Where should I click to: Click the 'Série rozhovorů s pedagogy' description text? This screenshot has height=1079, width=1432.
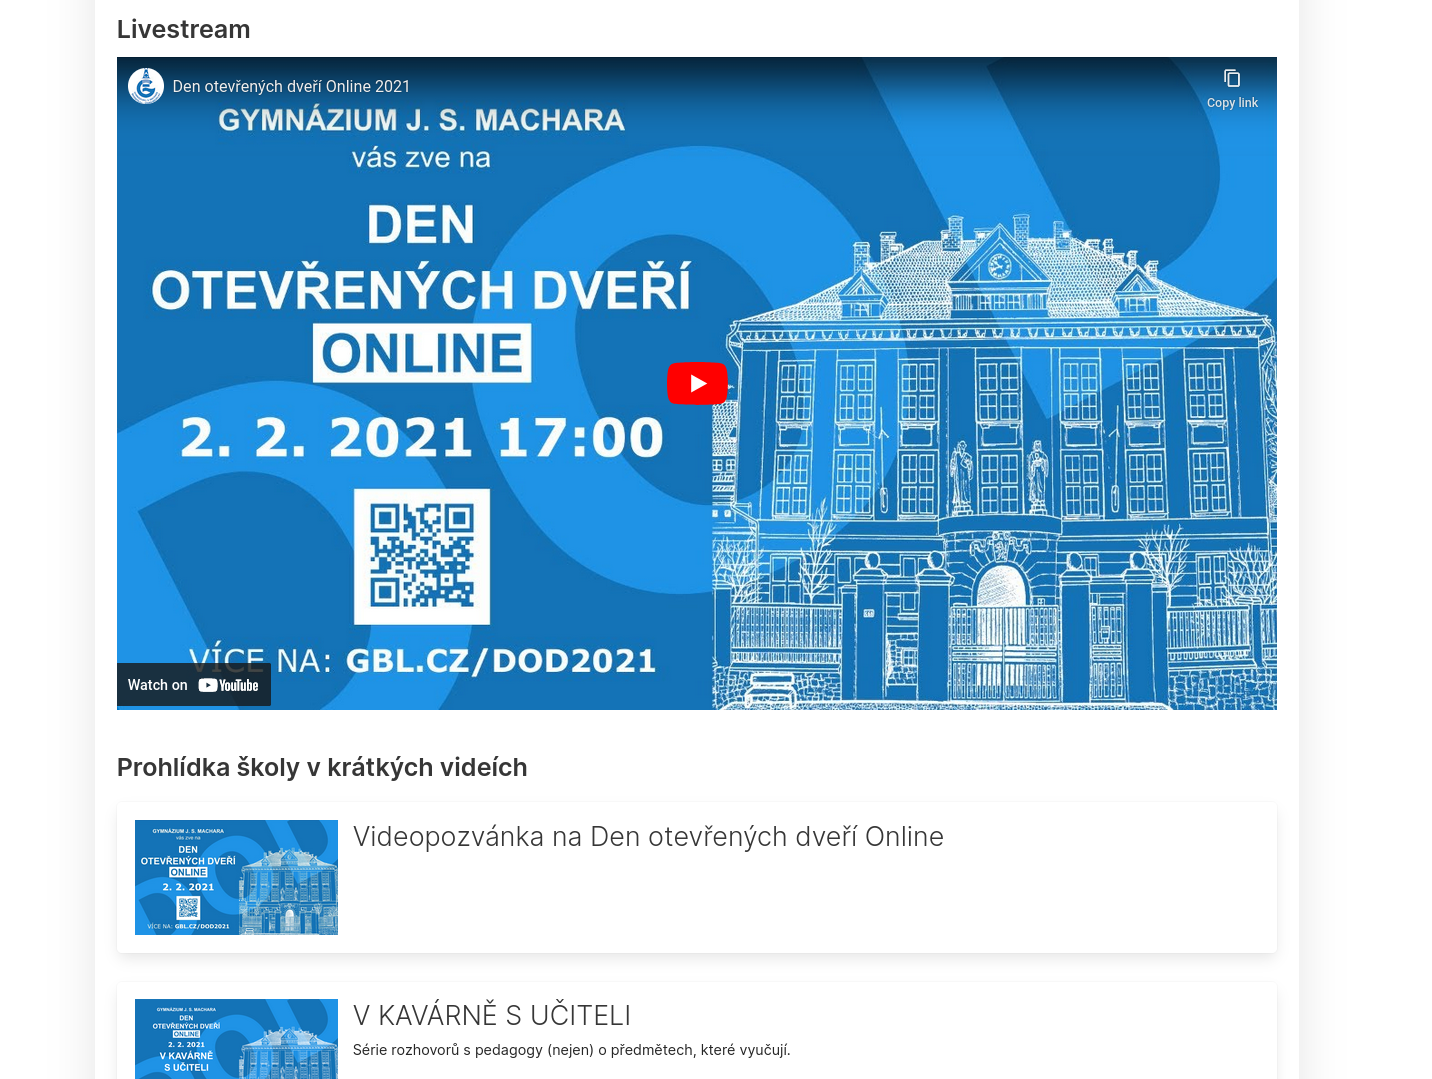[x=571, y=1050]
